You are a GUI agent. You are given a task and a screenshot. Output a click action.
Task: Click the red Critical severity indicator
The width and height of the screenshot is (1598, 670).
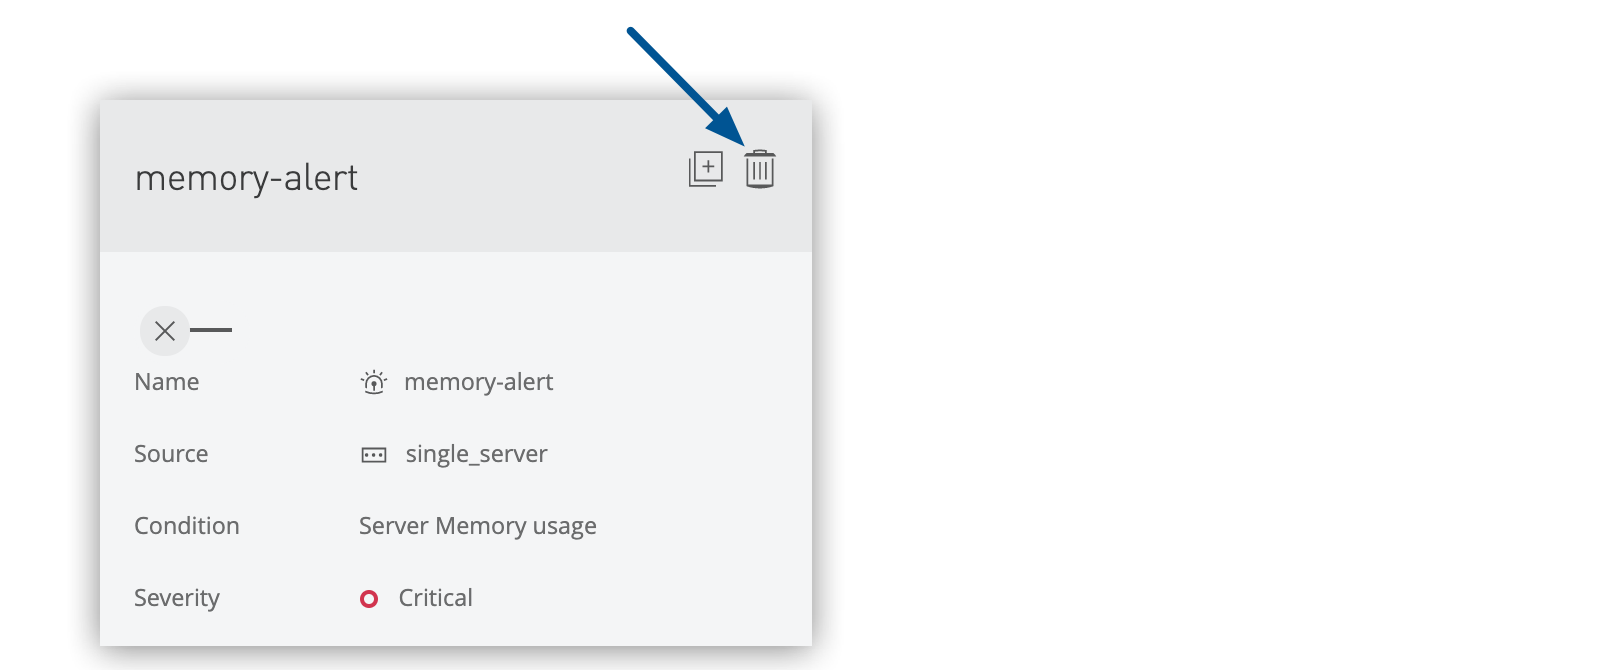point(370,598)
